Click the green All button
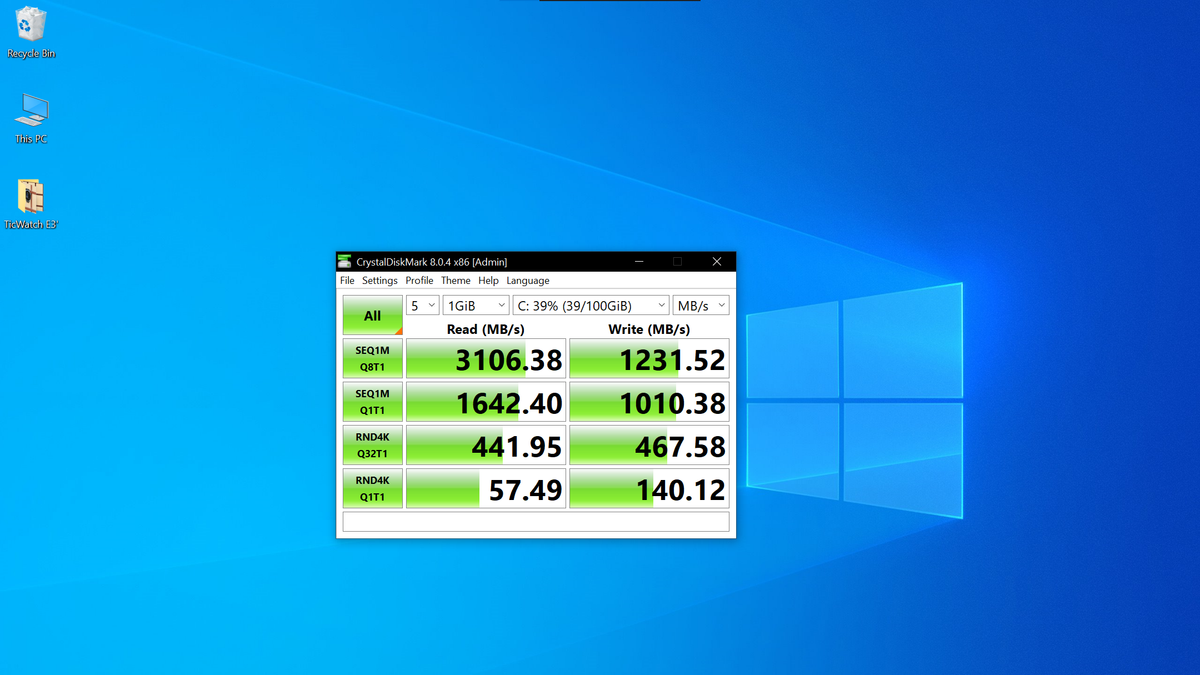The width and height of the screenshot is (1200, 675). click(372, 315)
